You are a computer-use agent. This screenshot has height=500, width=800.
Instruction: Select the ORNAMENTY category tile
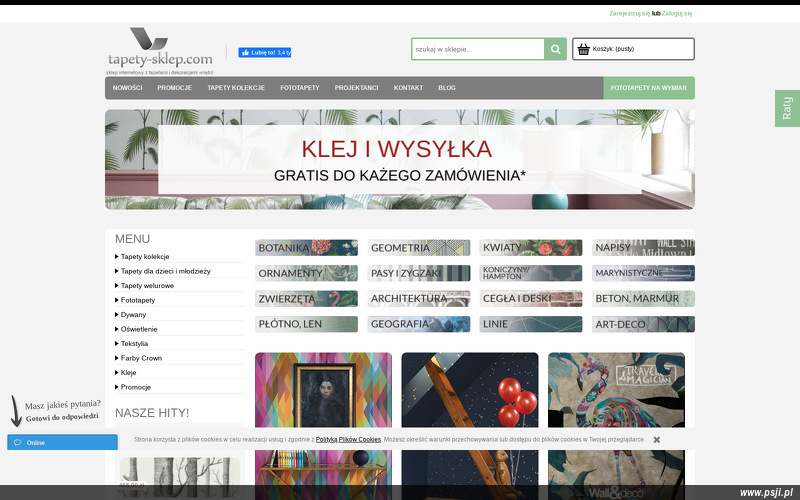click(306, 273)
